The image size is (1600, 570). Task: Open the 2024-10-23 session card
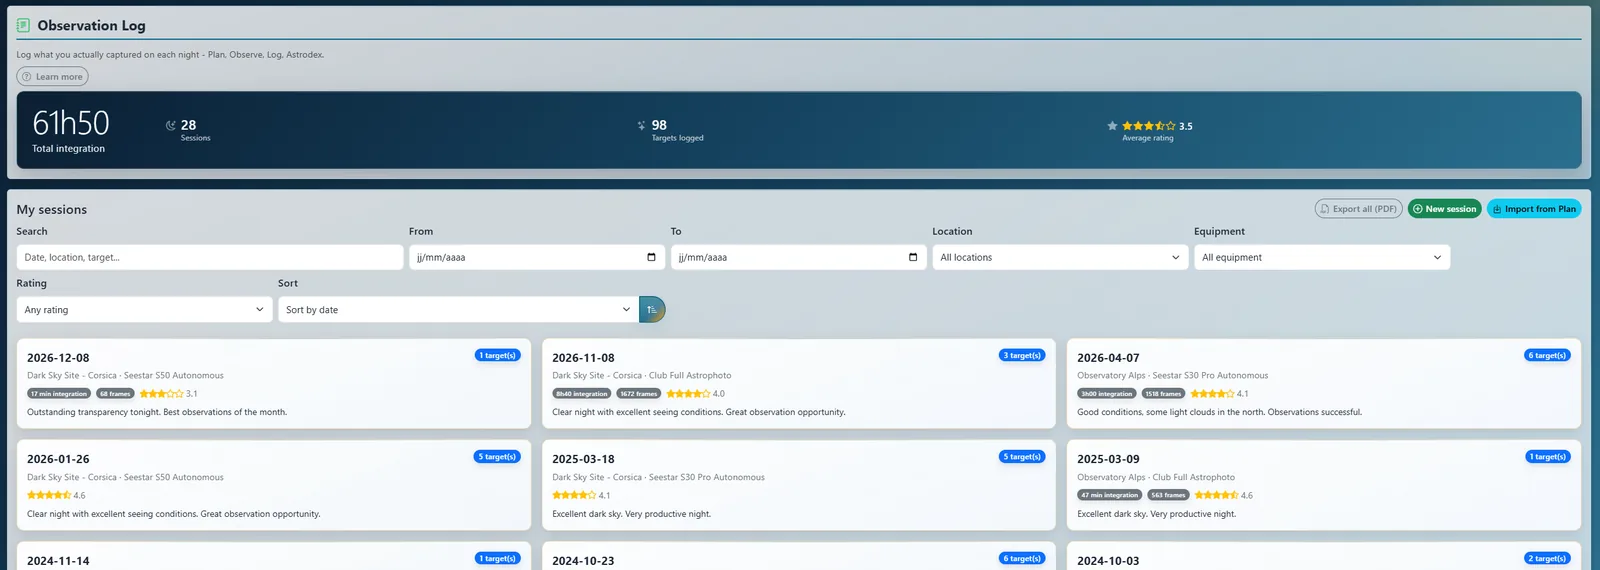coord(798,557)
